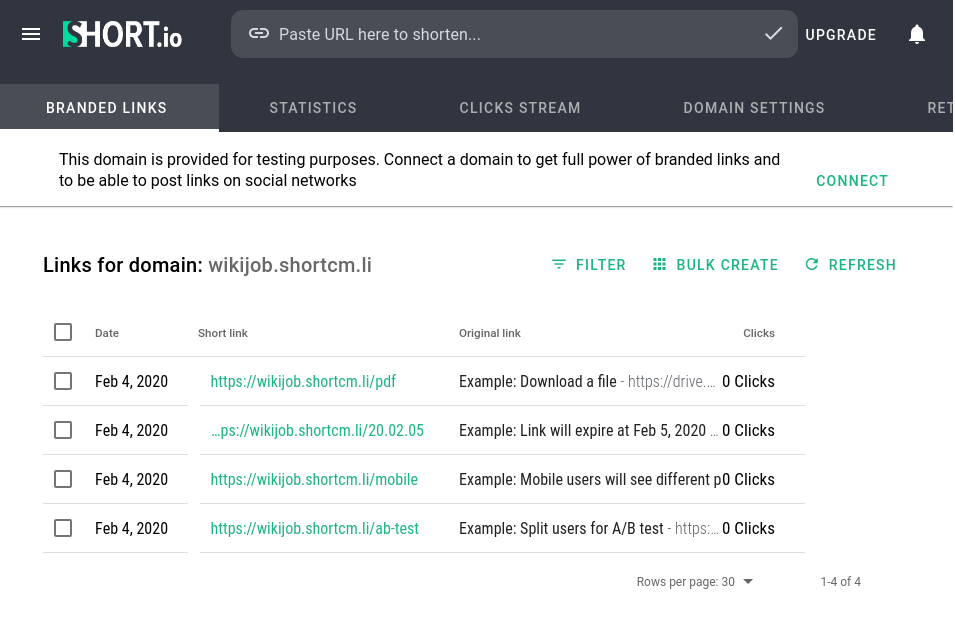
Task: Check the box for the pdf link row
Action: click(63, 381)
